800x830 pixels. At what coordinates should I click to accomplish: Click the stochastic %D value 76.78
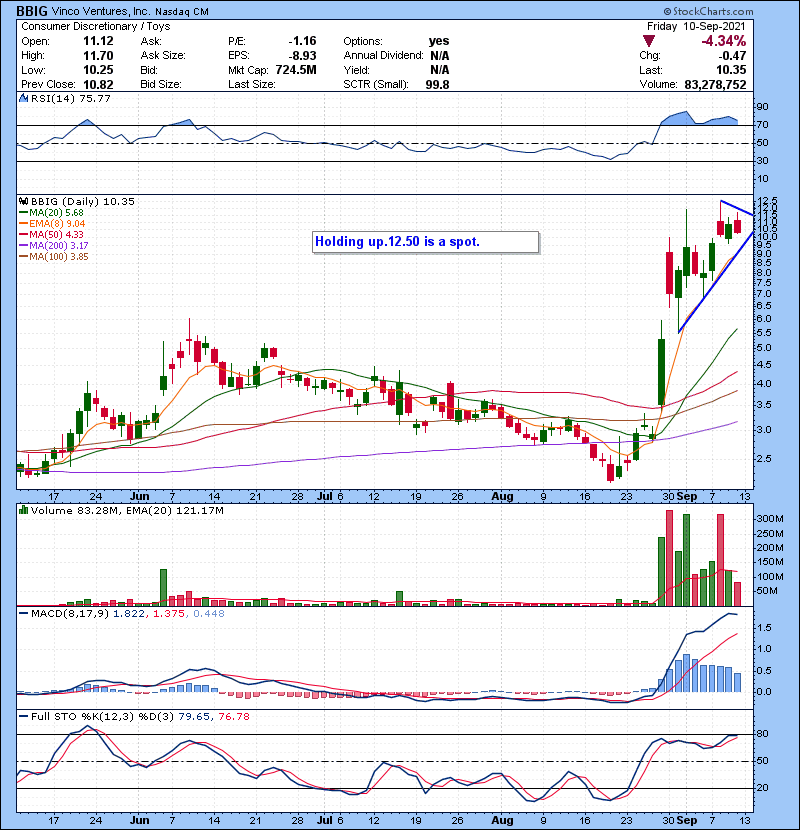(x=233, y=717)
